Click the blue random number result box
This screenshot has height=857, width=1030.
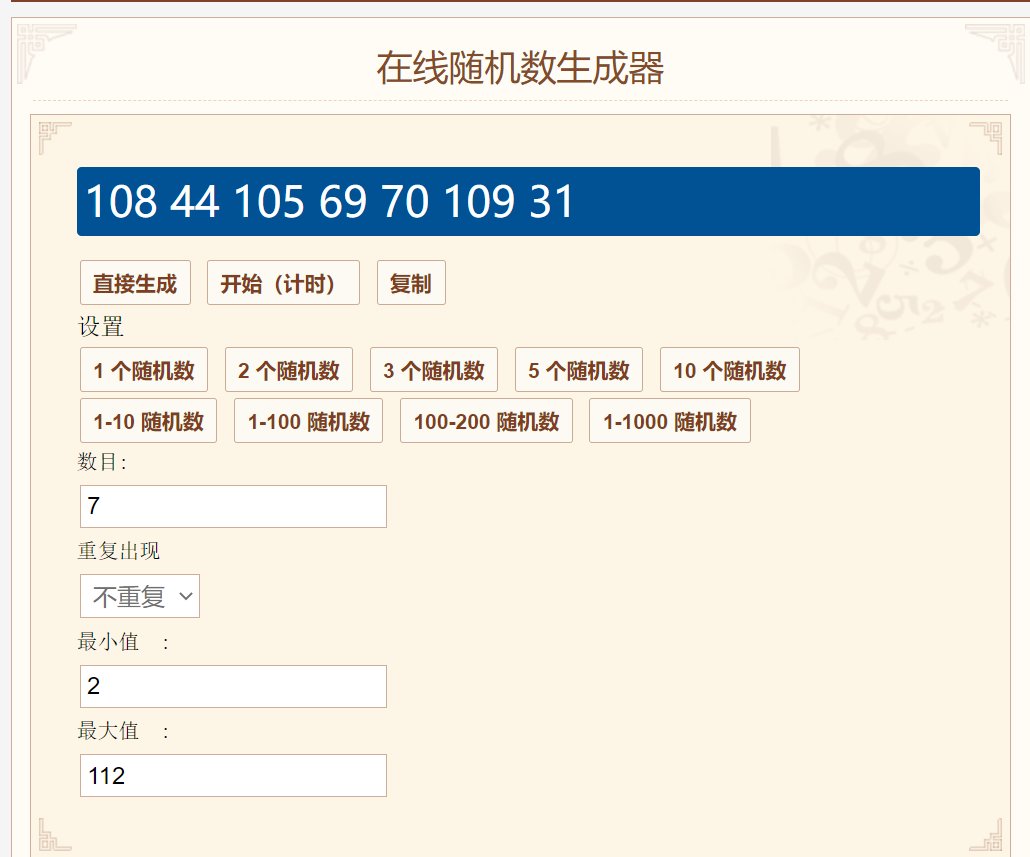528,202
